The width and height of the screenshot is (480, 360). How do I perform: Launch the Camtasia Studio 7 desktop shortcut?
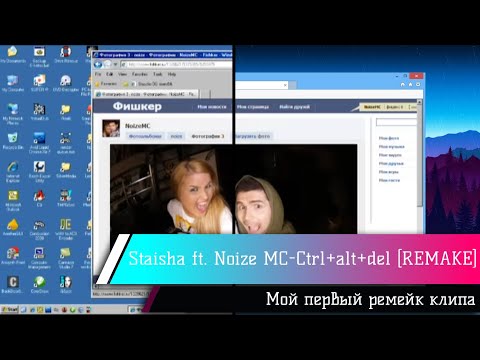tap(66, 258)
